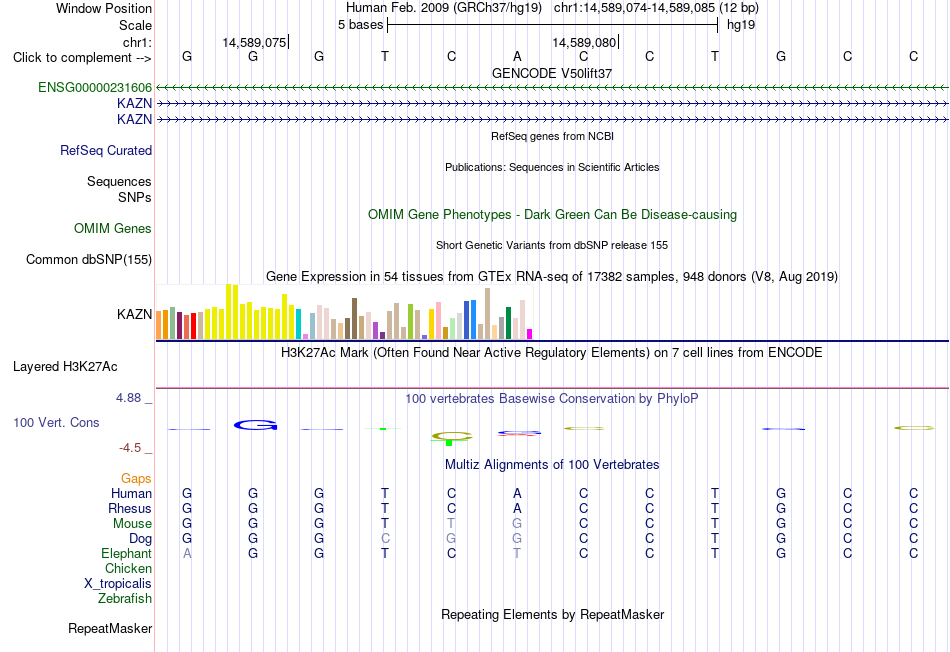Click the Window Position label
Image resolution: width=950 pixels, height=652 pixels.
[x=104, y=8]
